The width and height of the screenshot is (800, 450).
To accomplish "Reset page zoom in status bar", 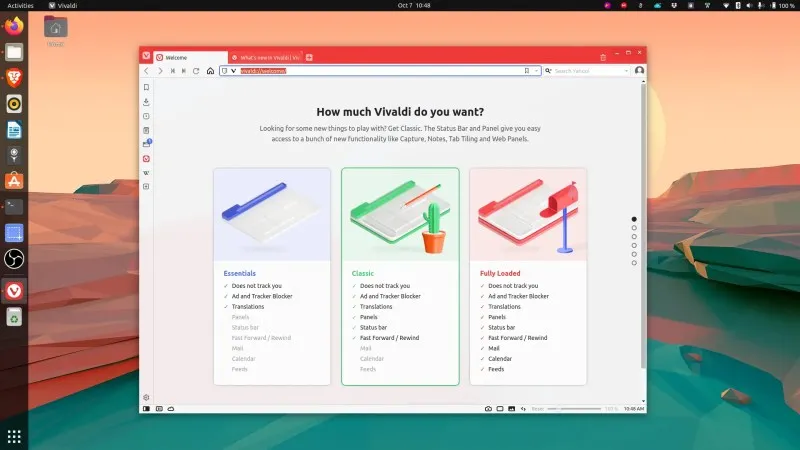I will 538,409.
